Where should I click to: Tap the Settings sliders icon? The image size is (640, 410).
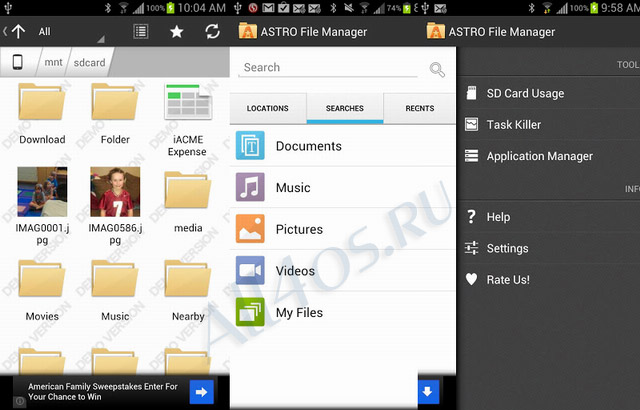coord(471,248)
